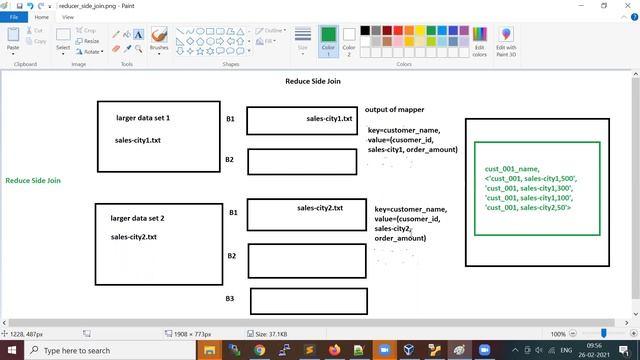Expand the Size line thickness dropdown
The height and width of the screenshot is (360, 640).
coord(302,54)
